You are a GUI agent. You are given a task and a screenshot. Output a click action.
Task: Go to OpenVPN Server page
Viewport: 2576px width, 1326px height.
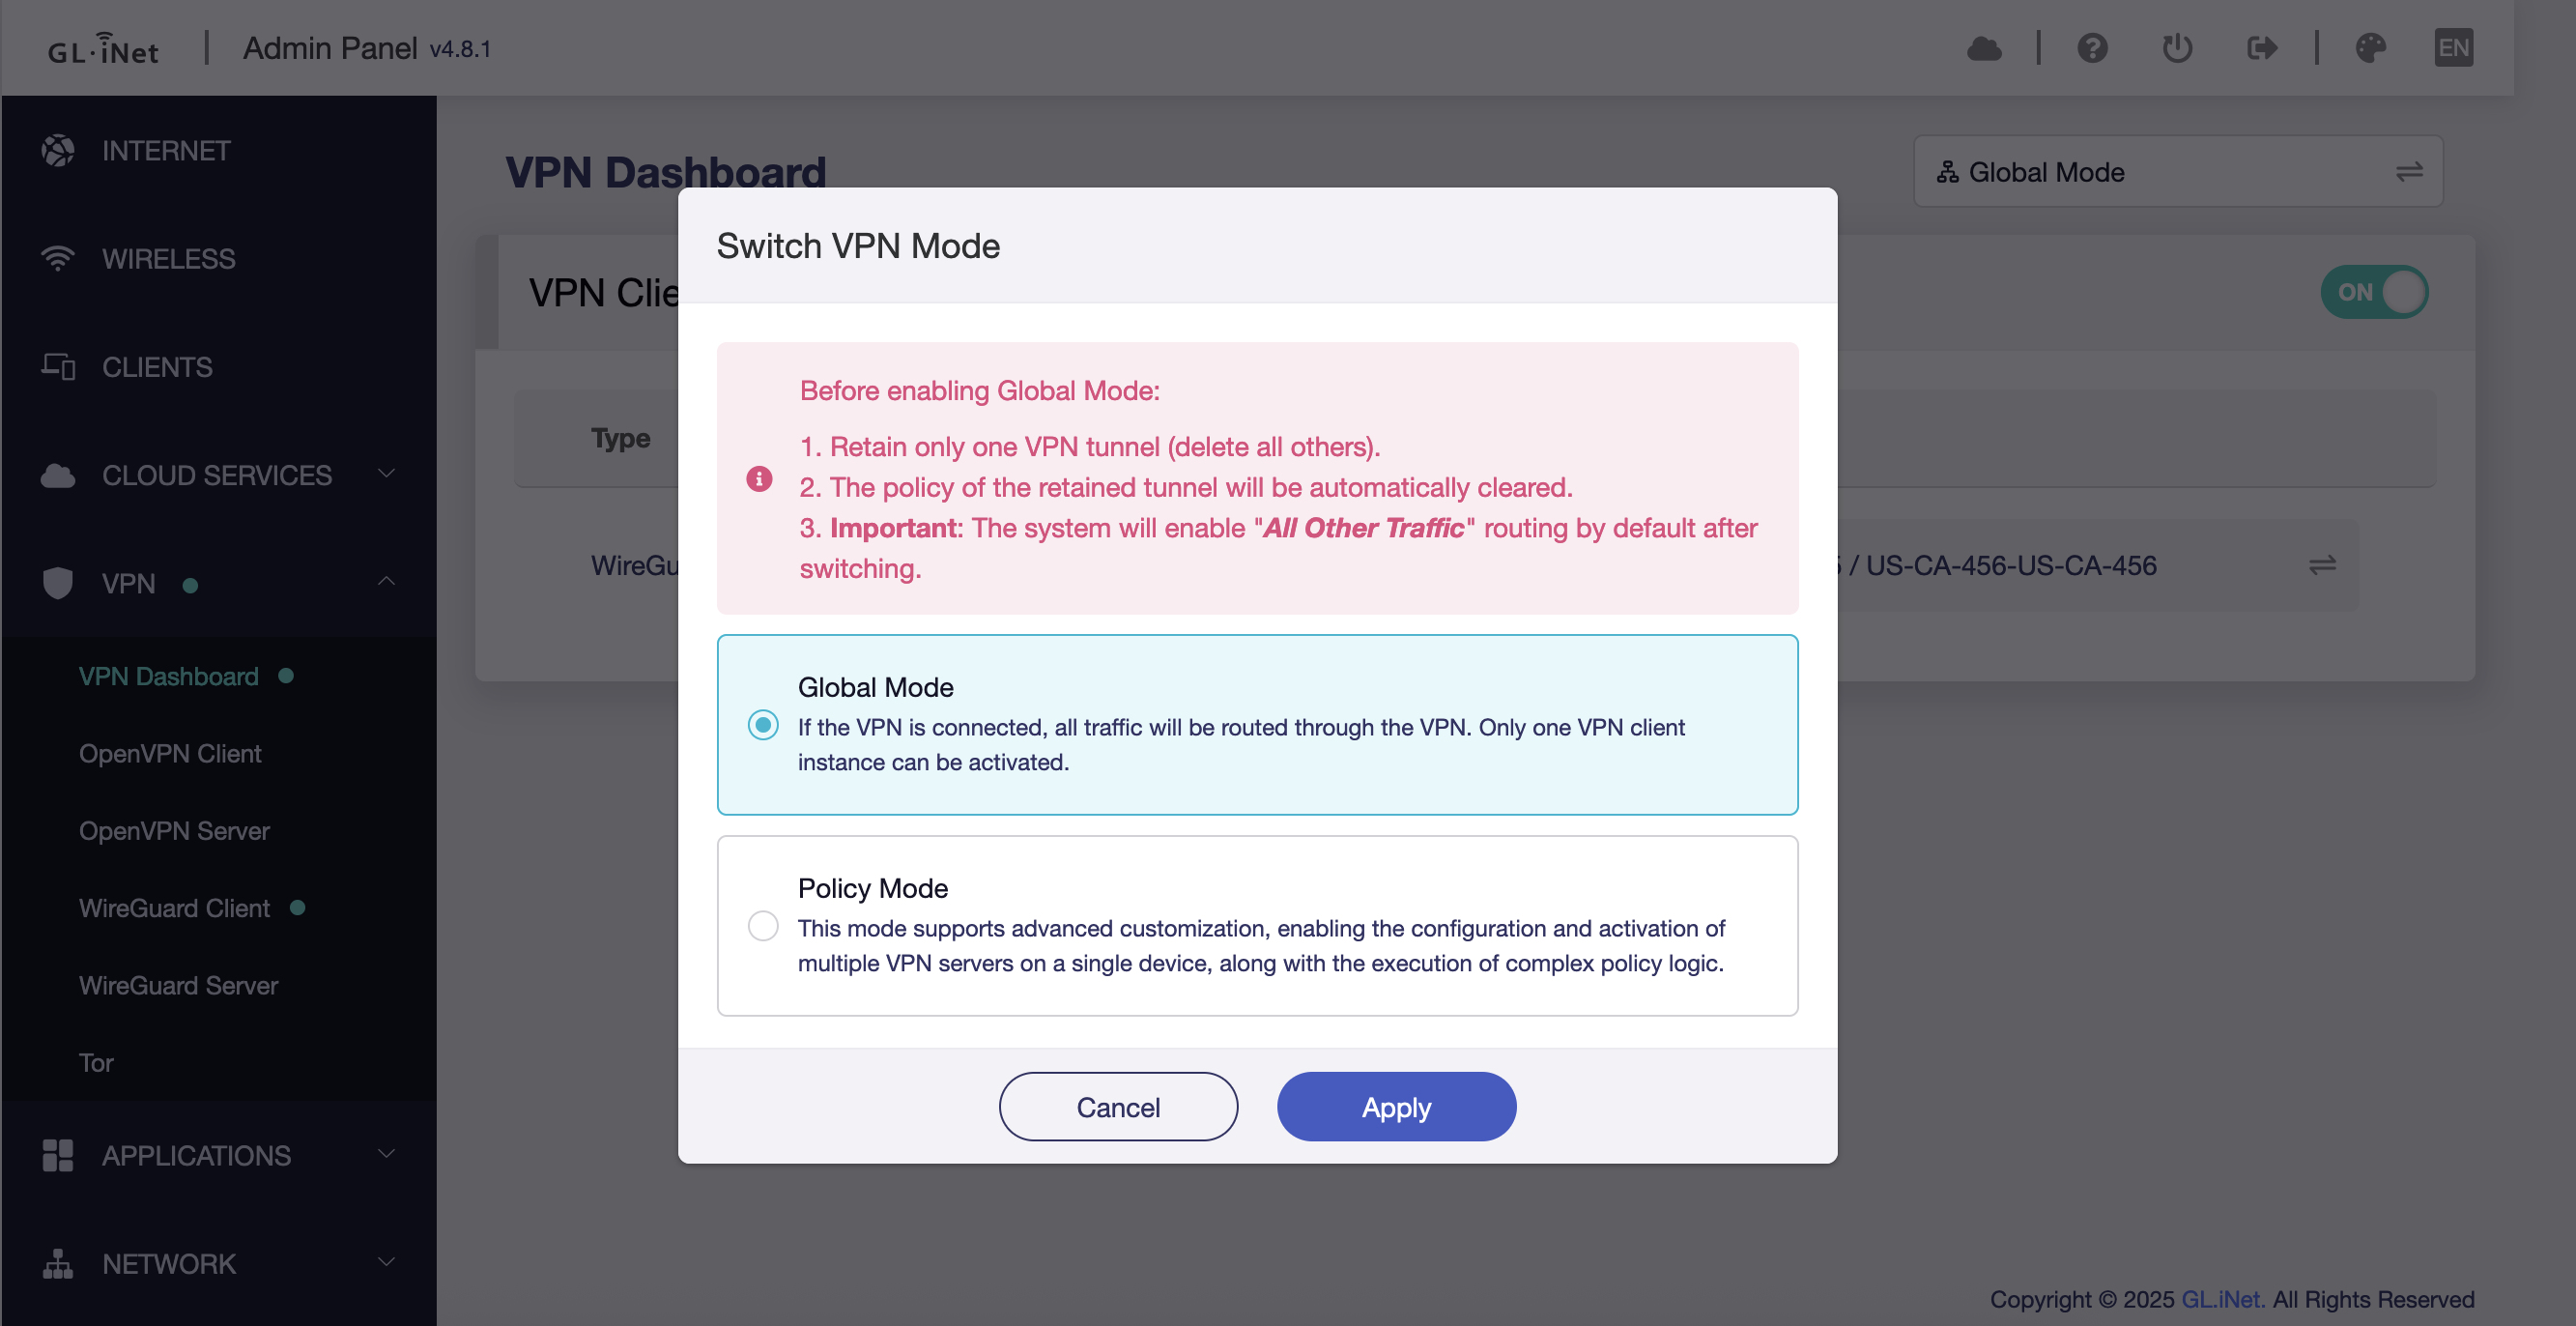174,831
